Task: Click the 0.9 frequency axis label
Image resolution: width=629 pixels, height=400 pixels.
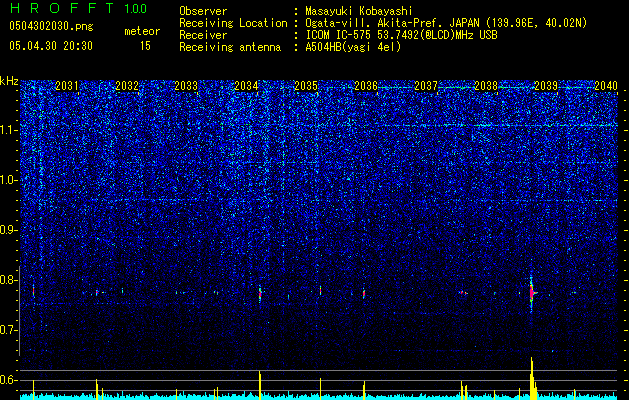Action: pos(8,230)
